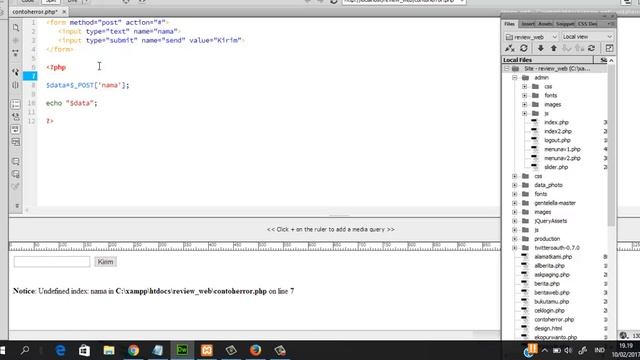Click the volume icon in system tray
This screenshot has height=360, width=640.
click(x=569, y=351)
